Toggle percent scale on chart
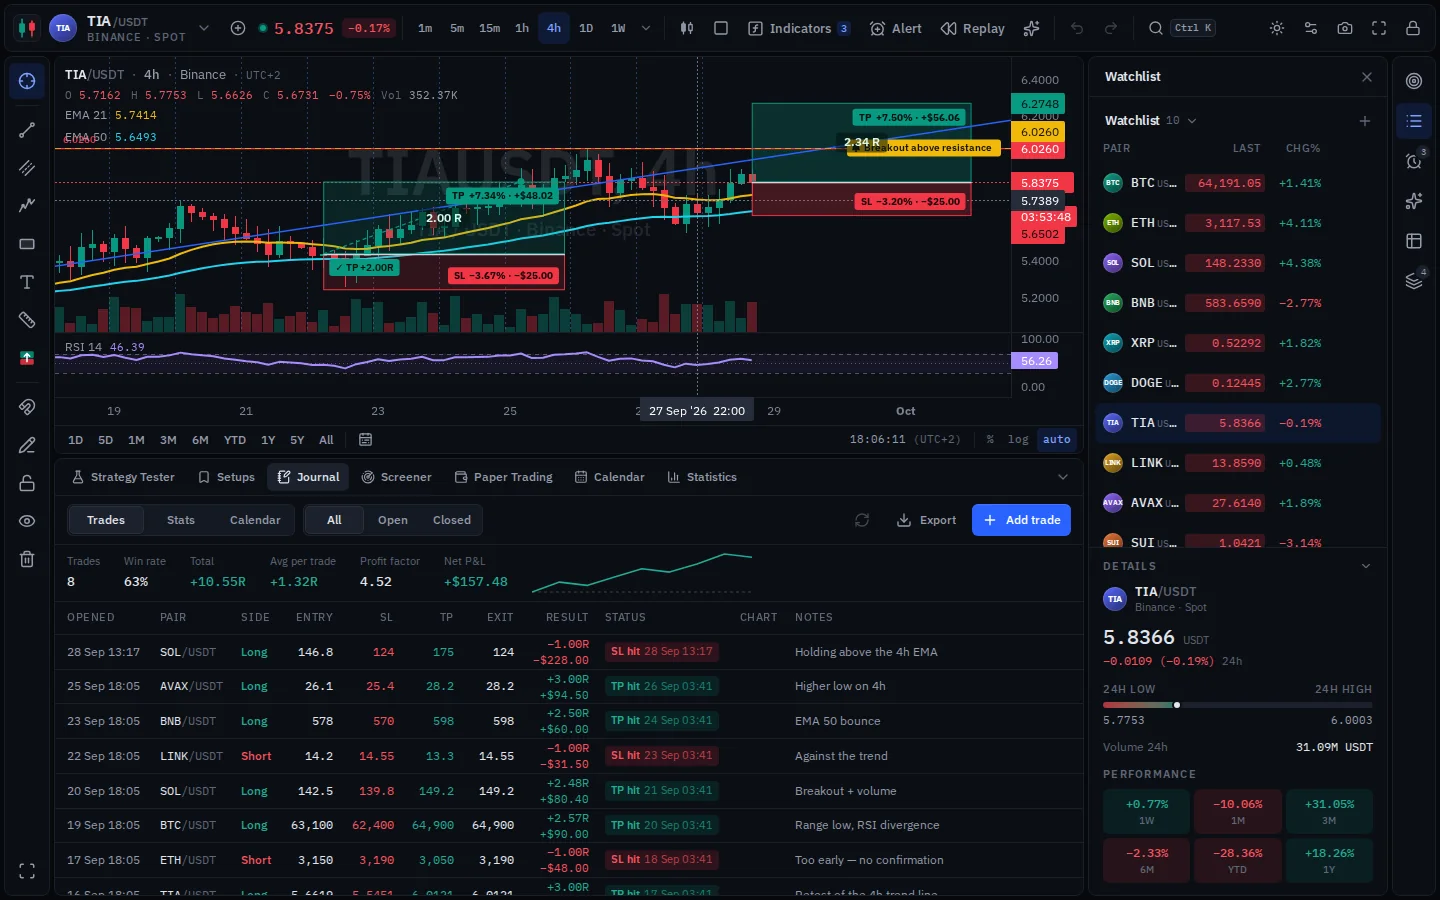The image size is (1440, 900). tap(990, 440)
